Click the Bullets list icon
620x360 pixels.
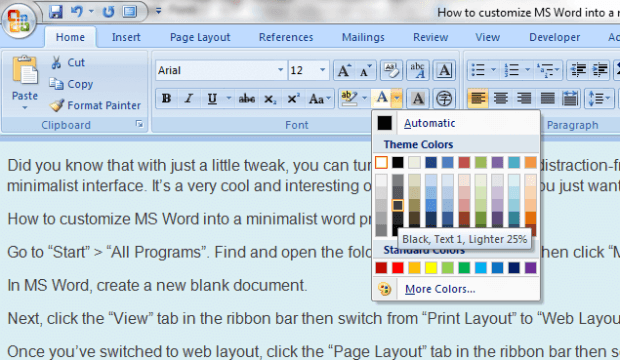click(x=478, y=70)
